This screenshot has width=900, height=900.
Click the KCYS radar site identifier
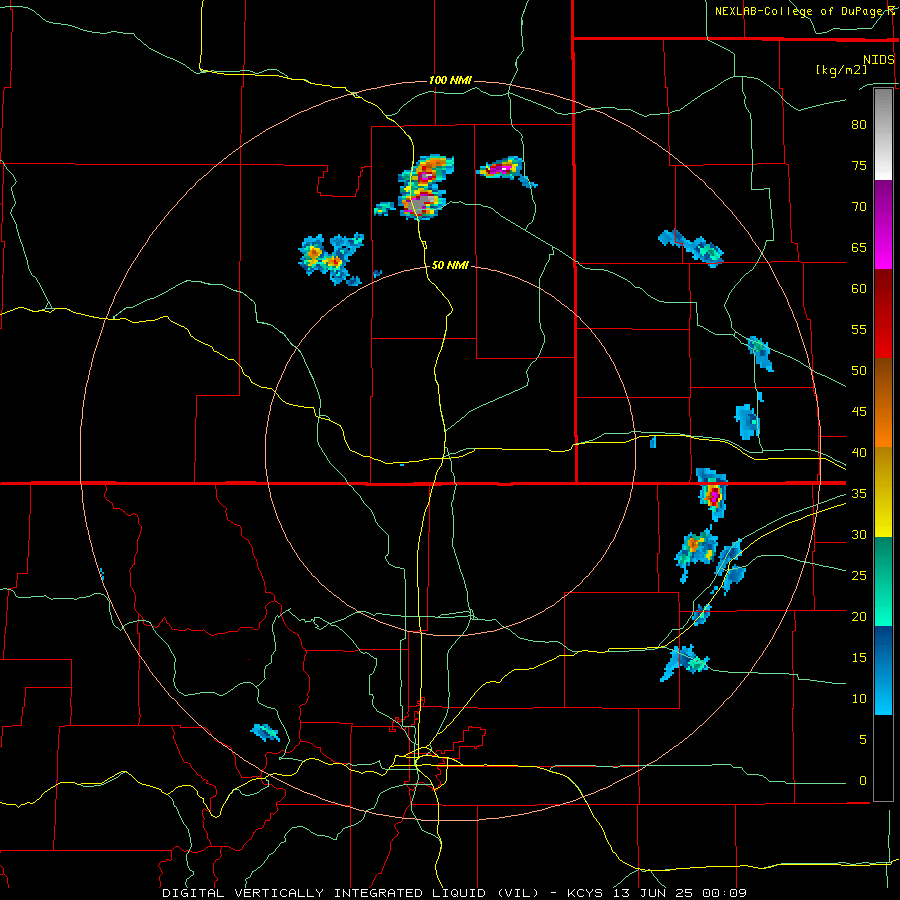click(x=585, y=893)
